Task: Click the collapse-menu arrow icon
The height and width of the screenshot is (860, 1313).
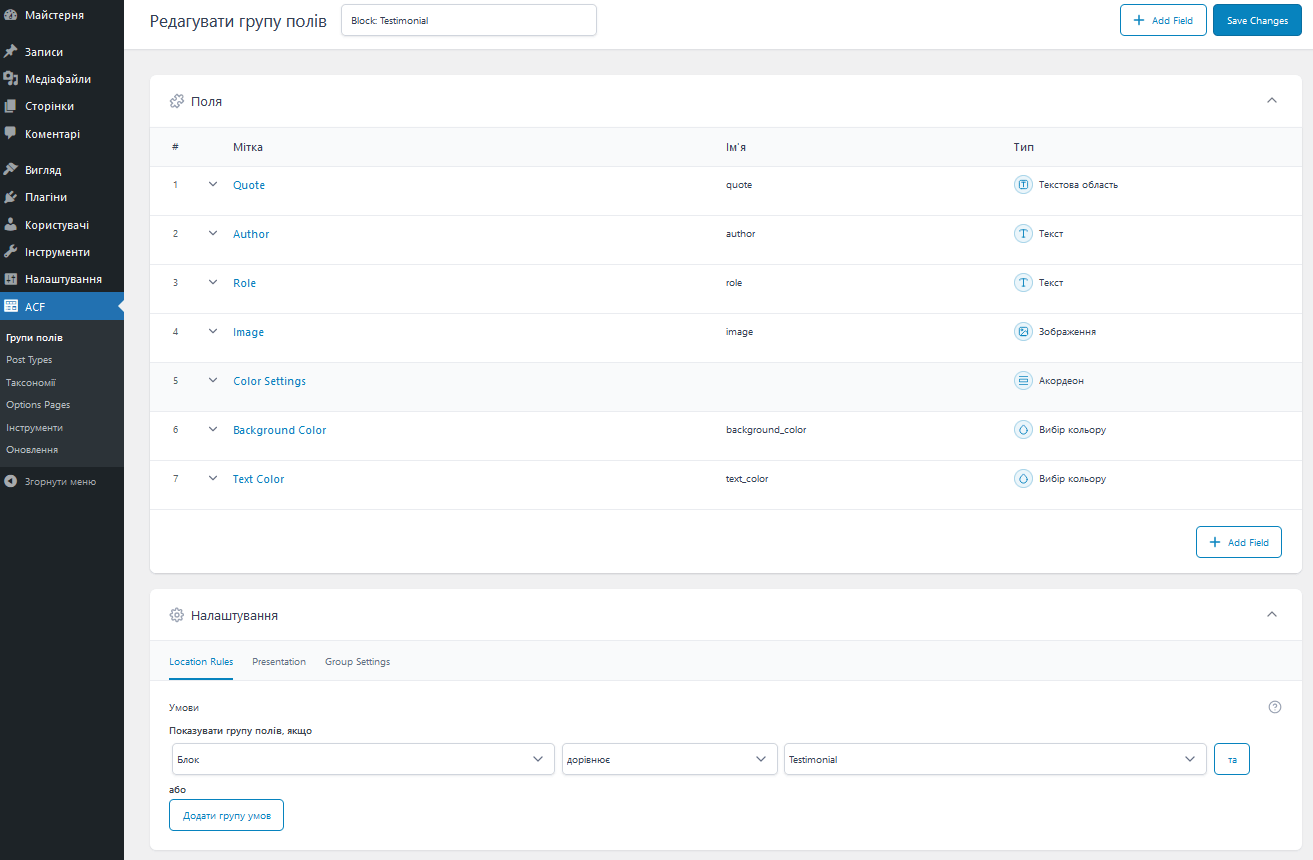Action: click(x=11, y=482)
